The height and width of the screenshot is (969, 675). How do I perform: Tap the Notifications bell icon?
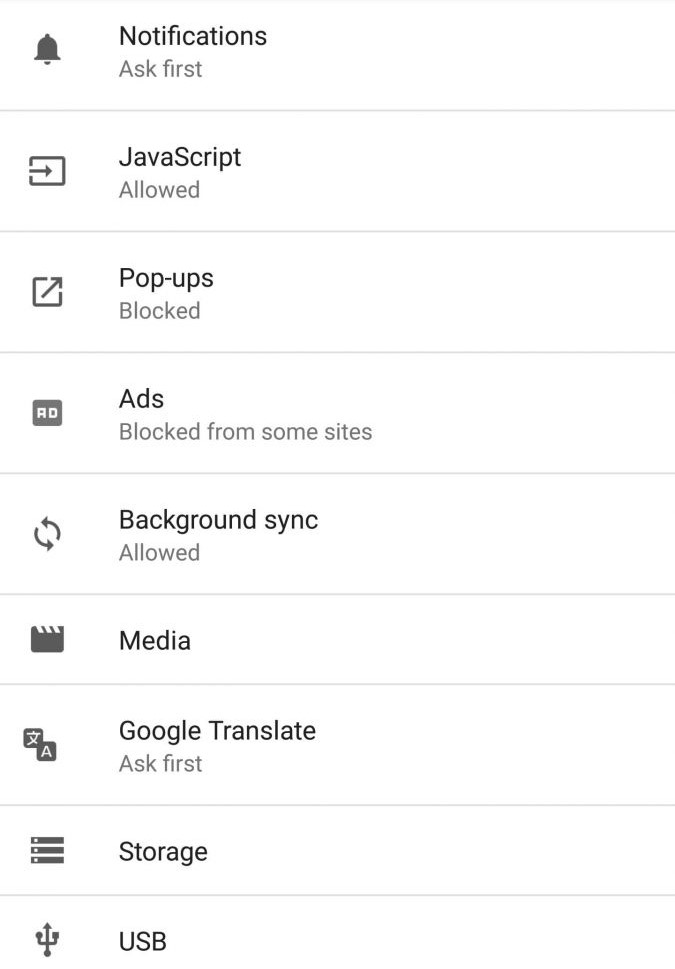[47, 50]
